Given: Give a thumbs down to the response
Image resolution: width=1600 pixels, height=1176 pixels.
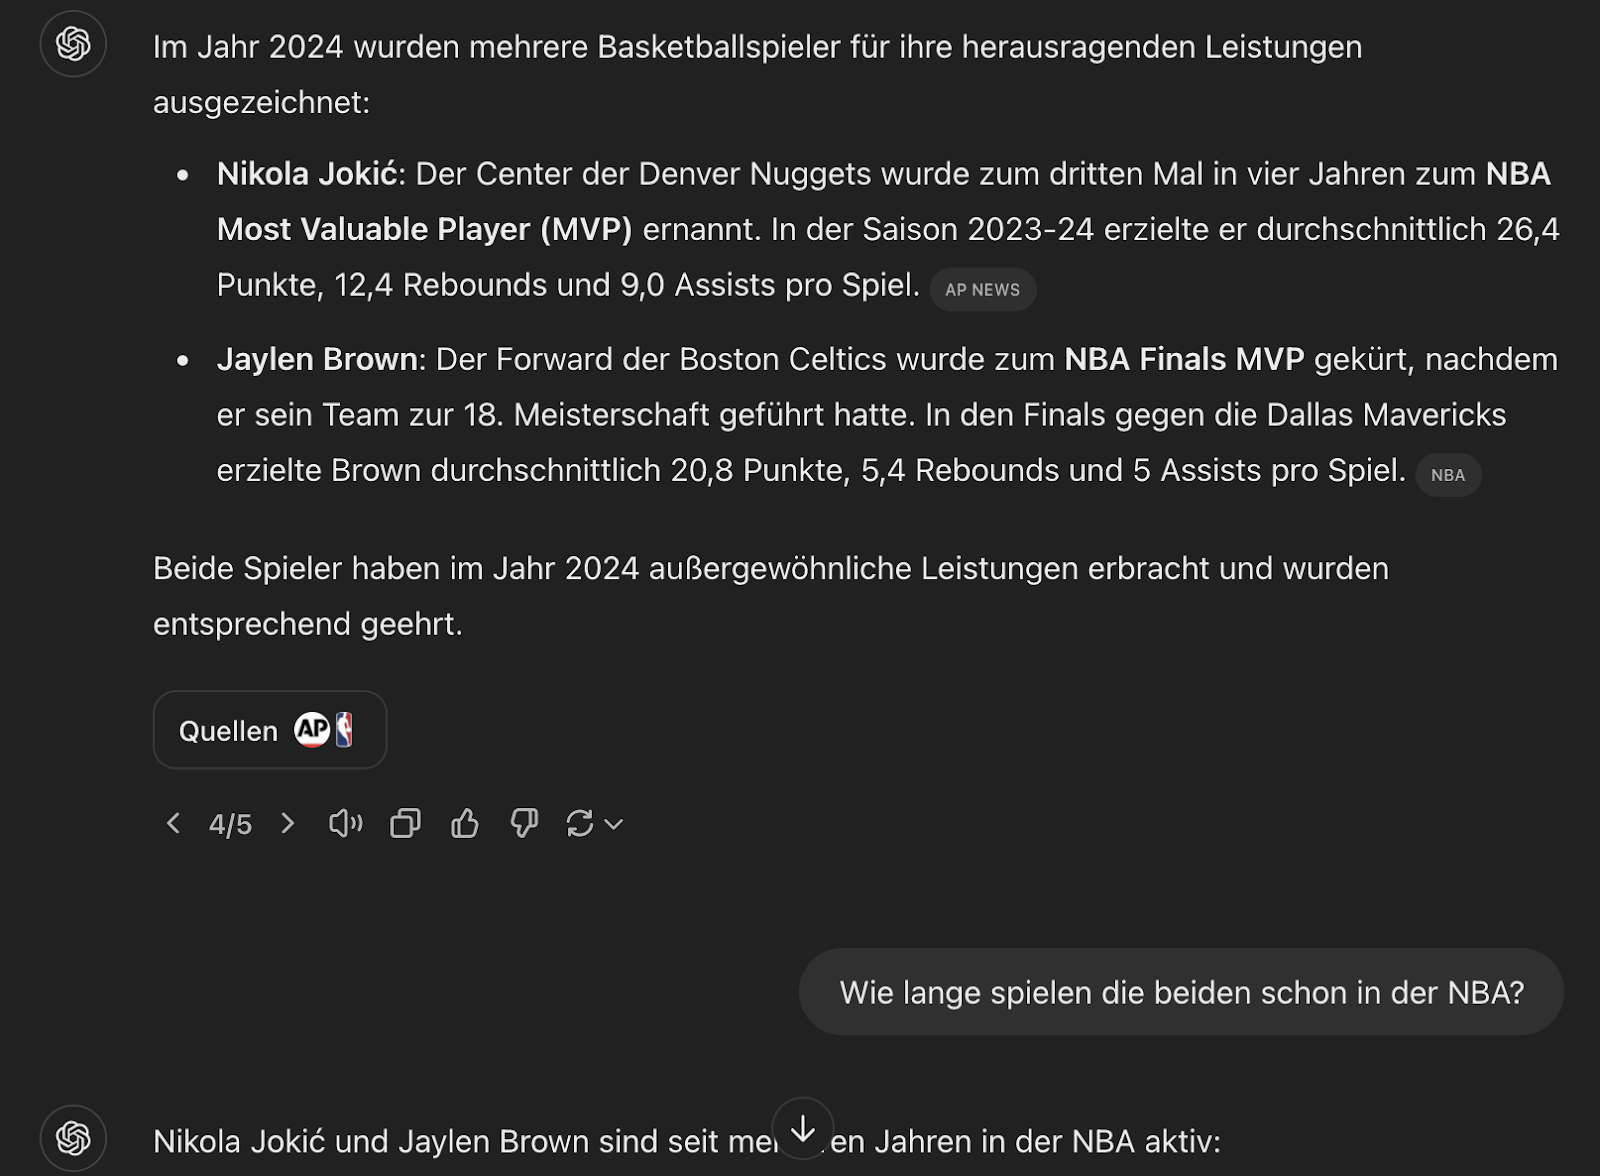Looking at the screenshot, I should click(x=524, y=823).
